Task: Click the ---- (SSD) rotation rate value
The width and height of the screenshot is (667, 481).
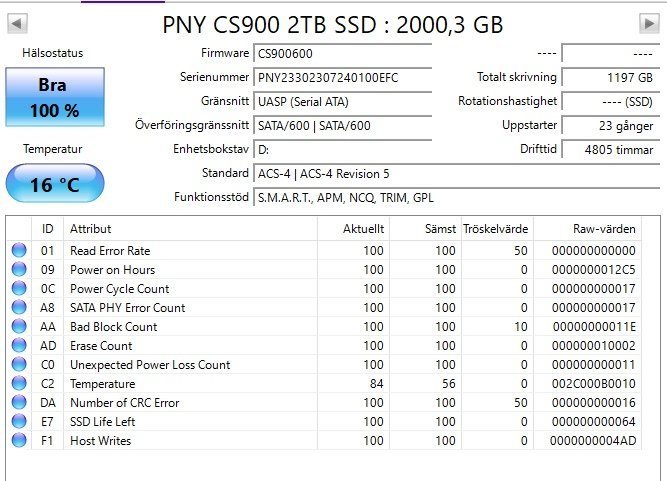Action: coord(610,102)
